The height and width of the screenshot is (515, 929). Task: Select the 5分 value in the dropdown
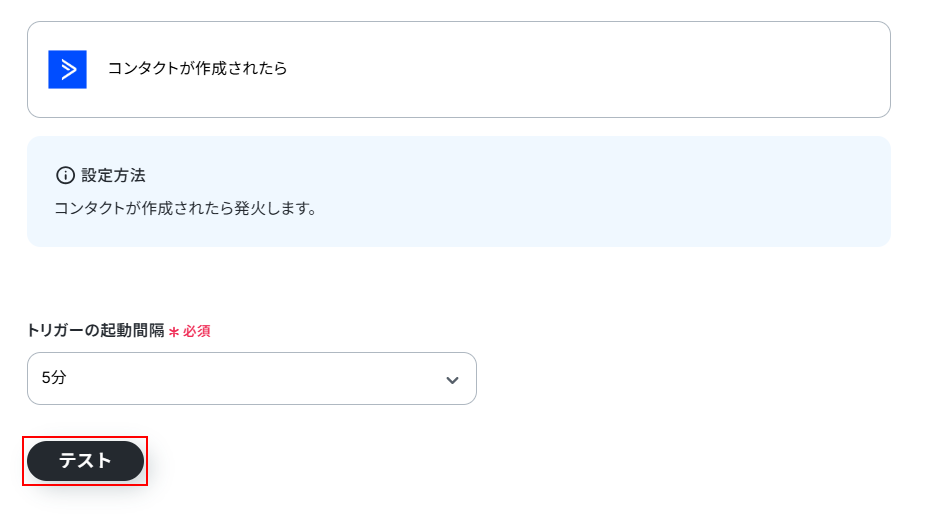(55, 379)
